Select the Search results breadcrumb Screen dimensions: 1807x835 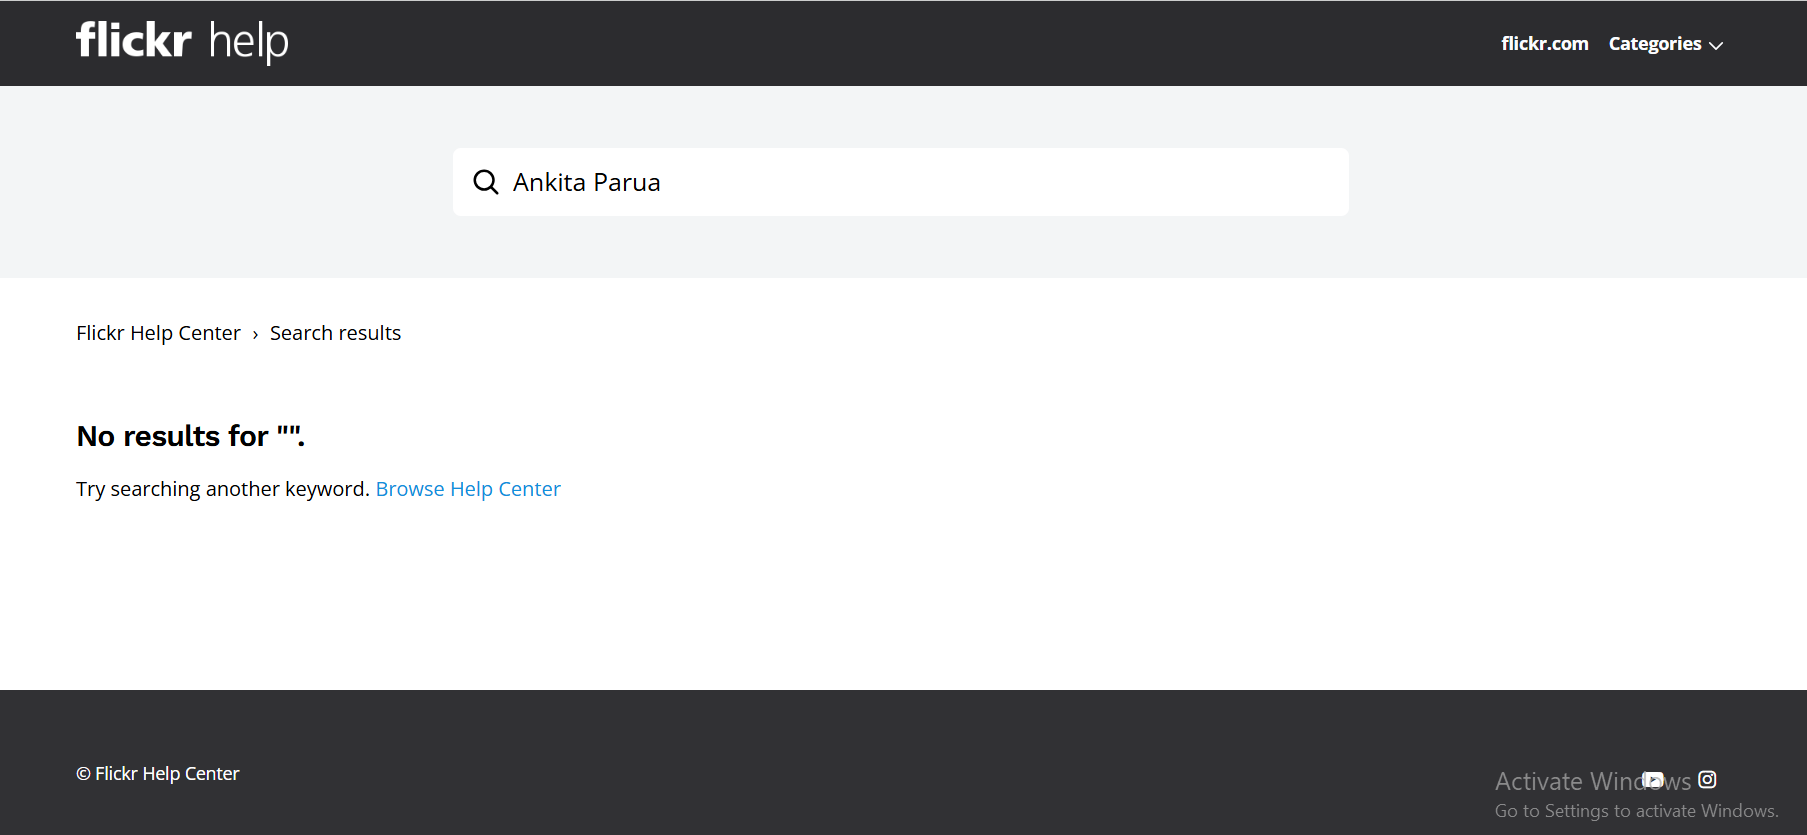pyautogui.click(x=335, y=333)
